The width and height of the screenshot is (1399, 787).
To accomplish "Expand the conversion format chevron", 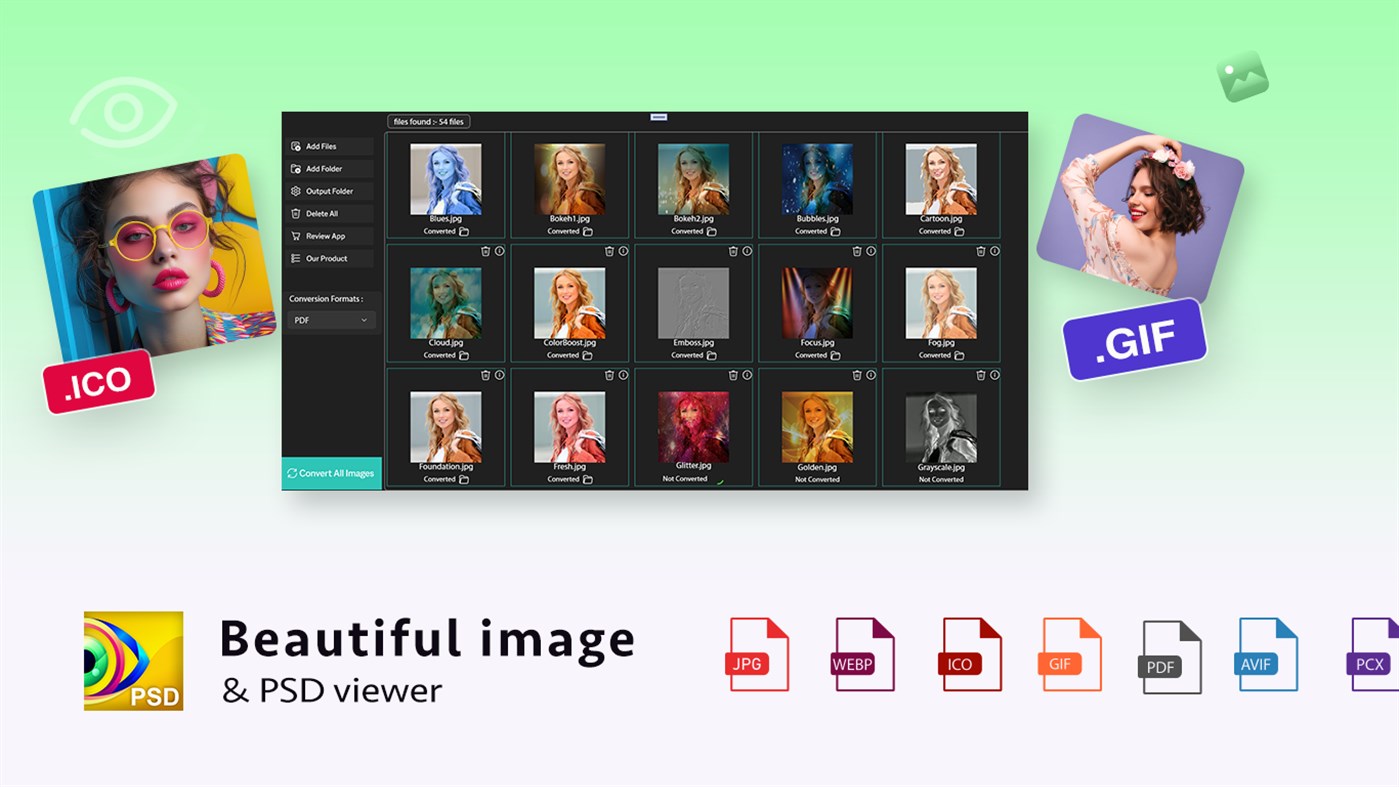I will [364, 320].
